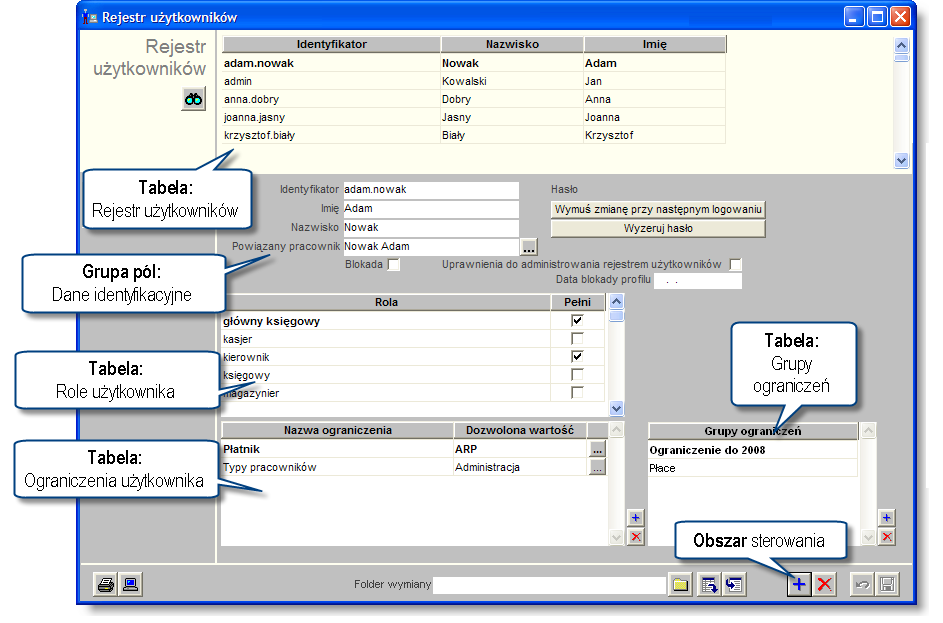Click the Powiązany pracownik input field
Image resolution: width=943 pixels, height=623 pixels.
pos(431,247)
